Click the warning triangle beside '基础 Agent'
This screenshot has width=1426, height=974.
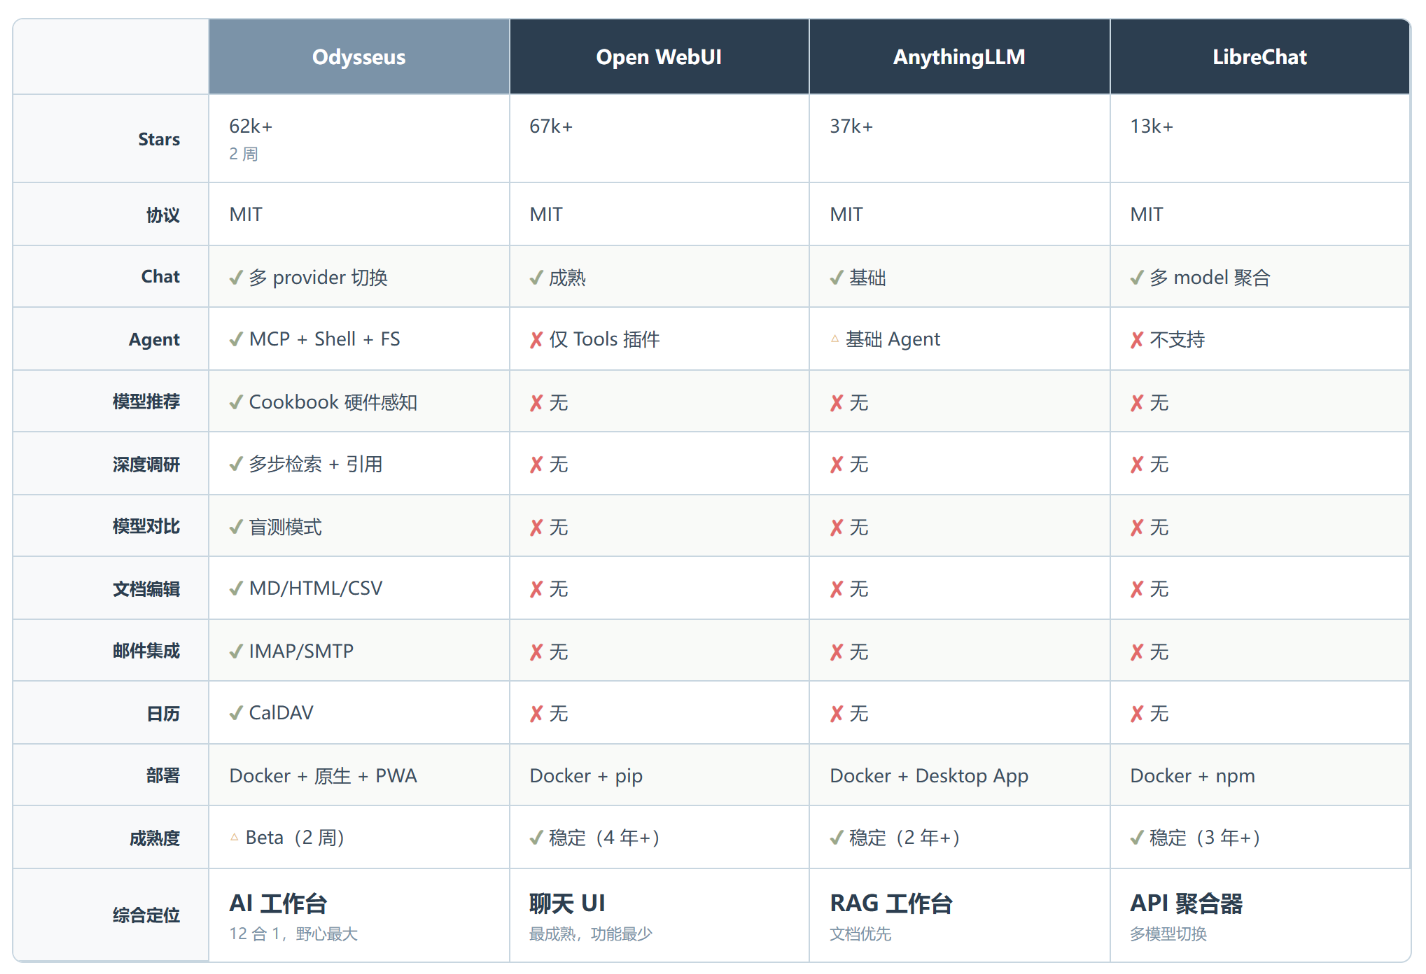(x=835, y=339)
